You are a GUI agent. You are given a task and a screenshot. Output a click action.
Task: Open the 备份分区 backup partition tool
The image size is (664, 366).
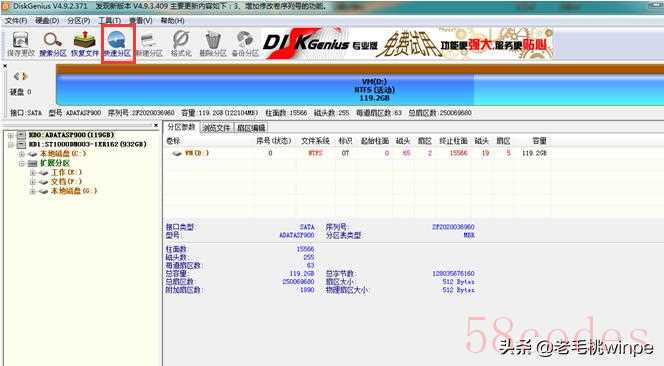[245, 44]
